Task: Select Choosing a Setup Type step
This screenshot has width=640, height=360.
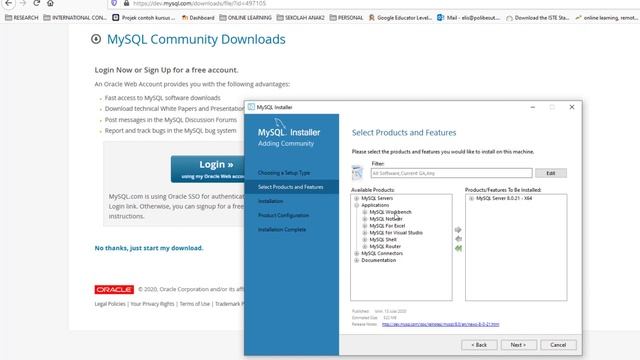Action: [284, 173]
